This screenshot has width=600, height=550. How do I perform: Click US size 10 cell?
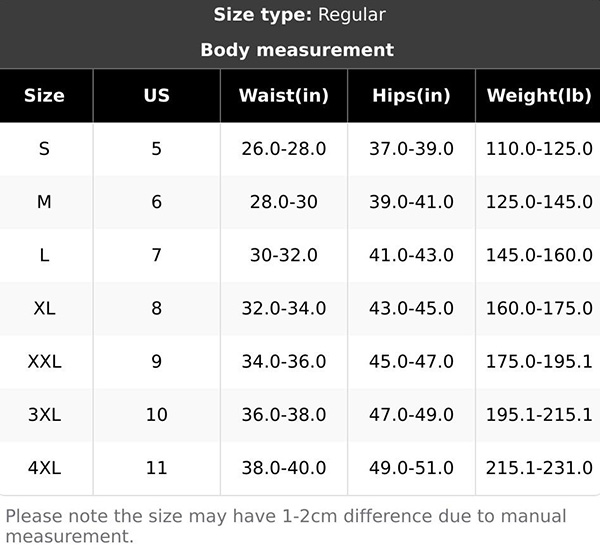point(157,415)
